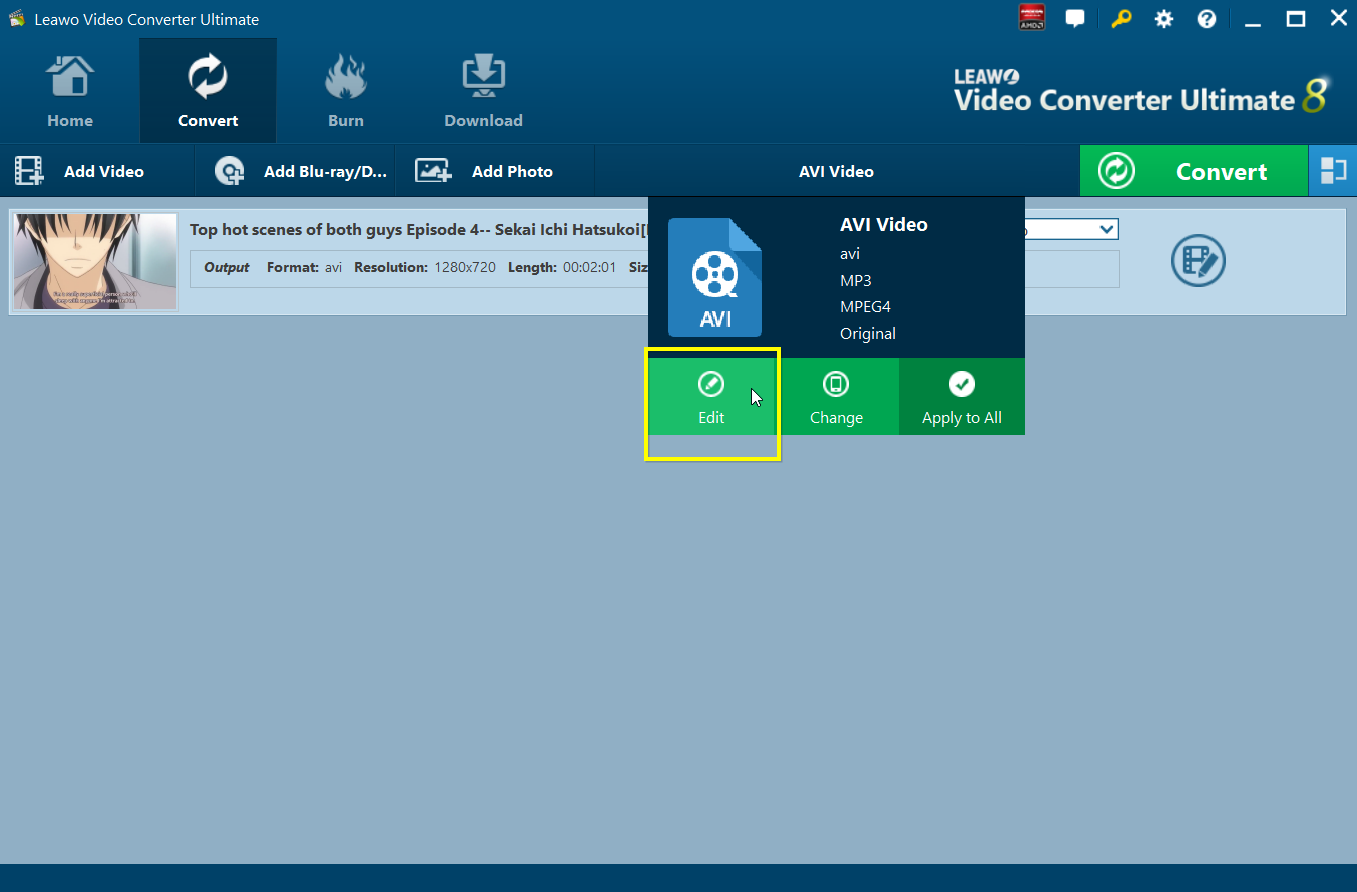Open settings gear icon
Viewport: 1357px width, 892px height.
(1164, 19)
